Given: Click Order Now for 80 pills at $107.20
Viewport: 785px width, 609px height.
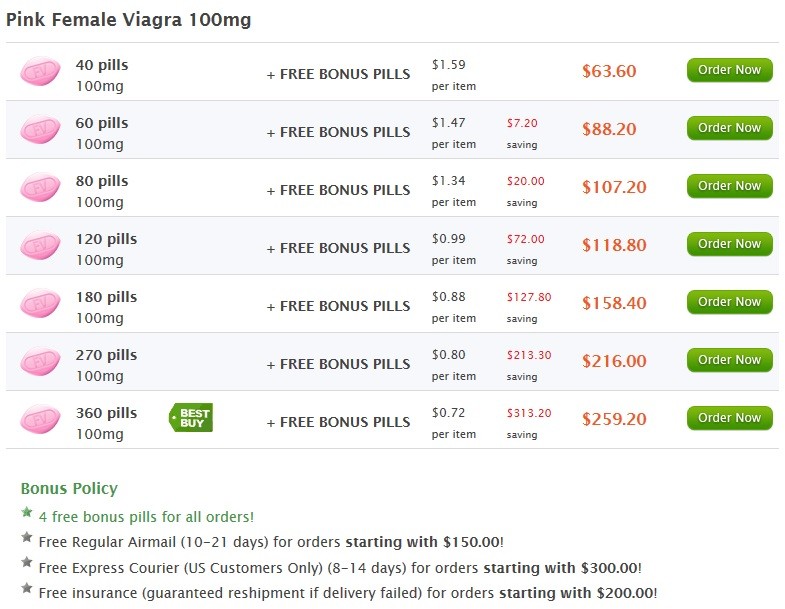Looking at the screenshot, I should [x=729, y=186].
